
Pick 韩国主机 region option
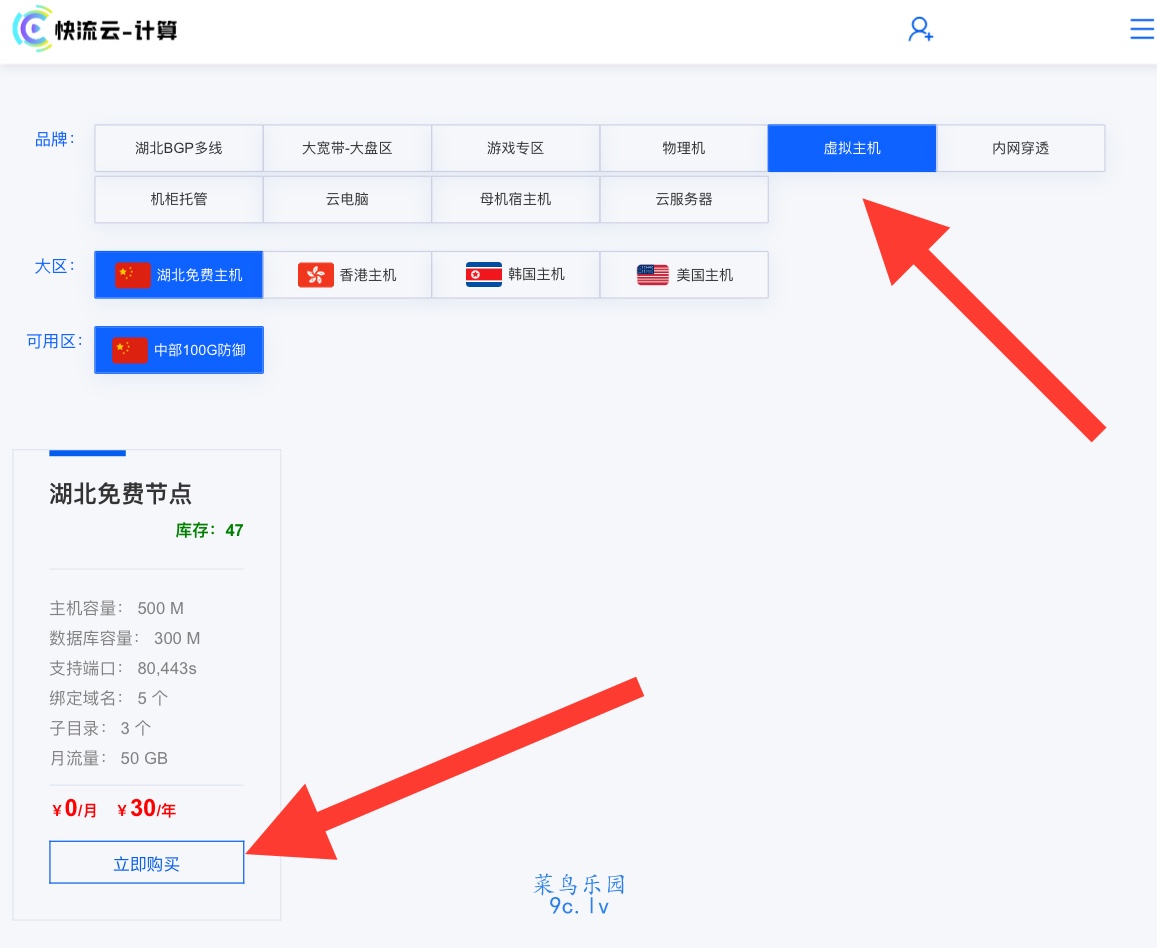(515, 275)
